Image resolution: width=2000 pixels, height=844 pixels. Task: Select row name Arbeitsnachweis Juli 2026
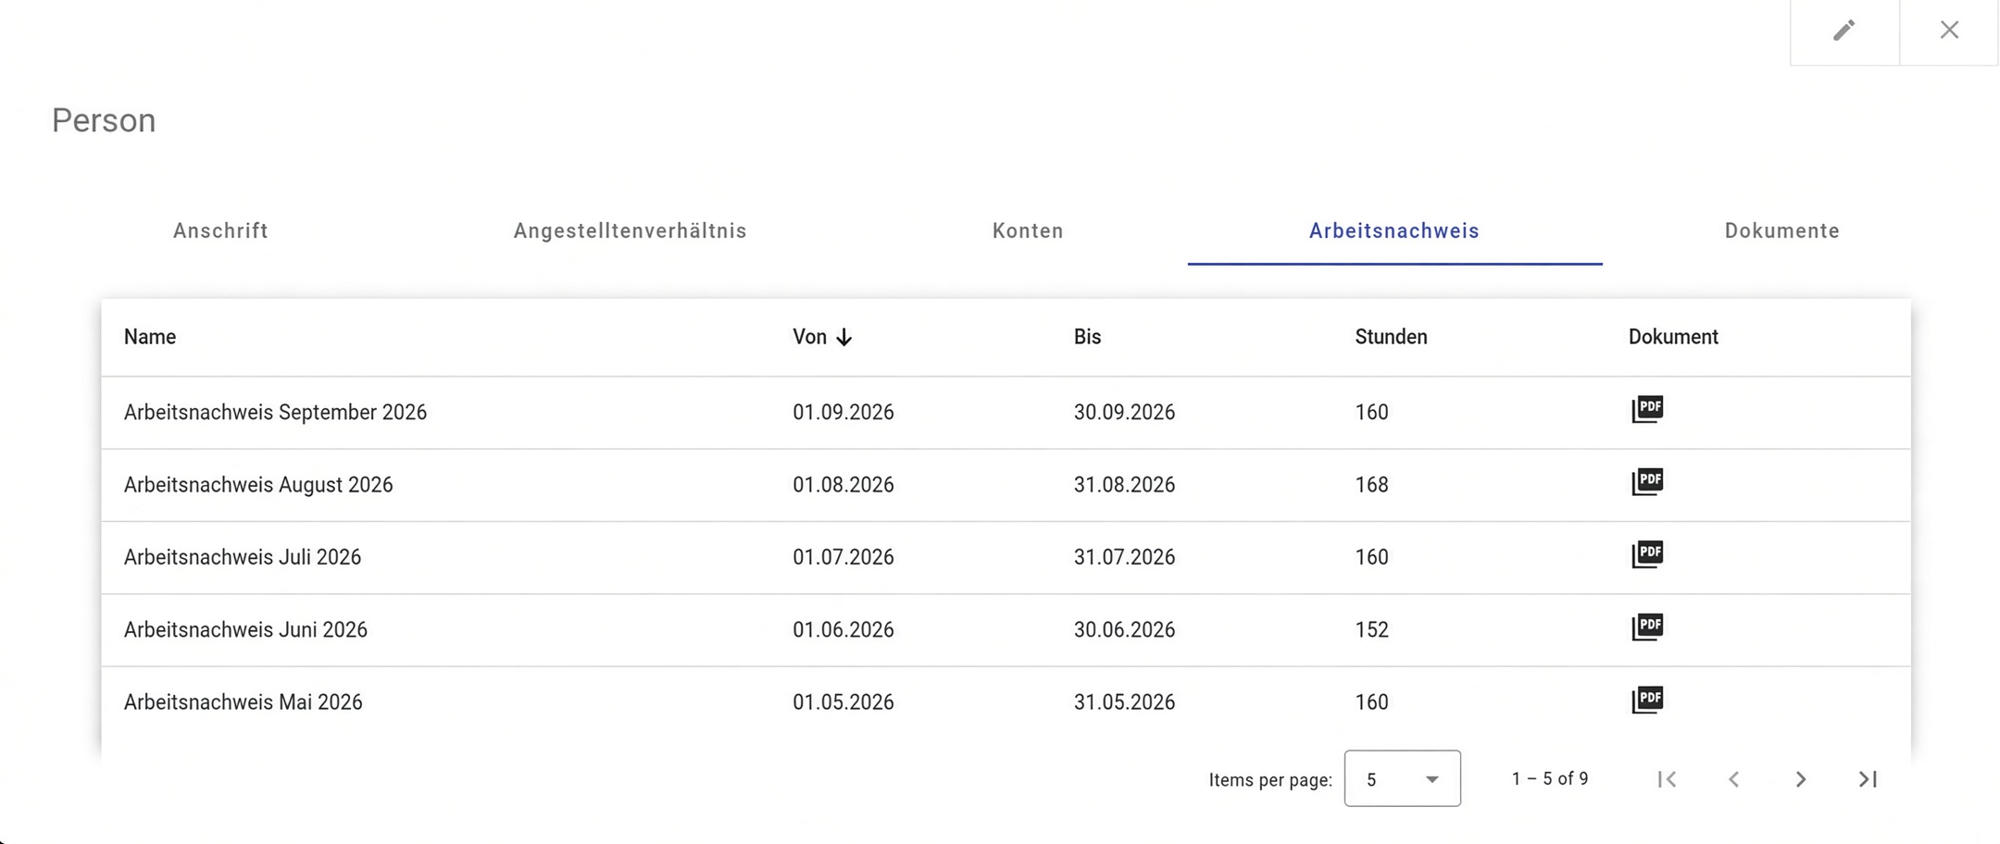click(242, 557)
